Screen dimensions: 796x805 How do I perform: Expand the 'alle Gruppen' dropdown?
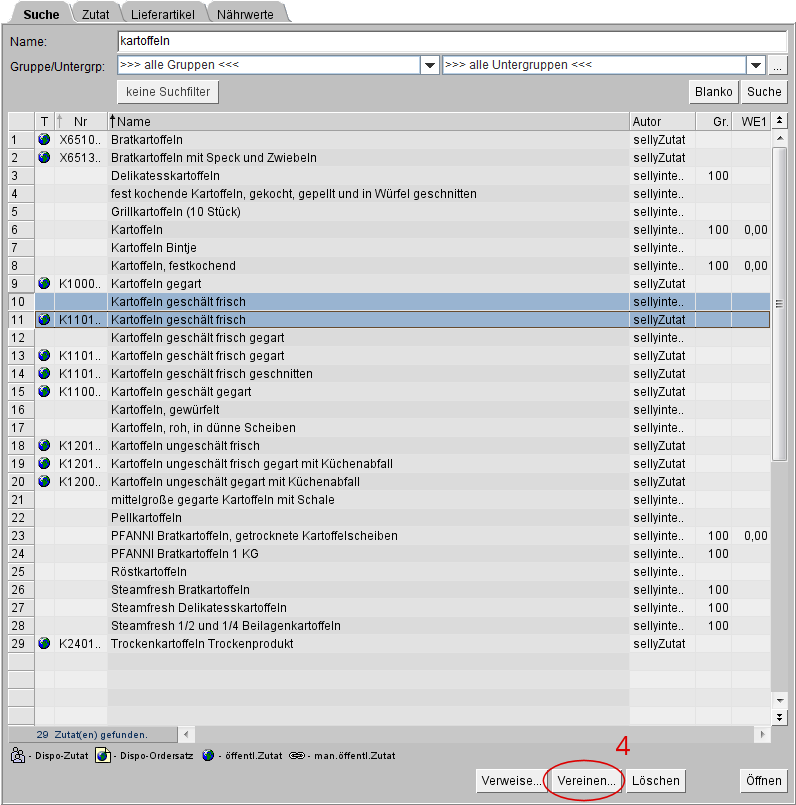[x=429, y=66]
